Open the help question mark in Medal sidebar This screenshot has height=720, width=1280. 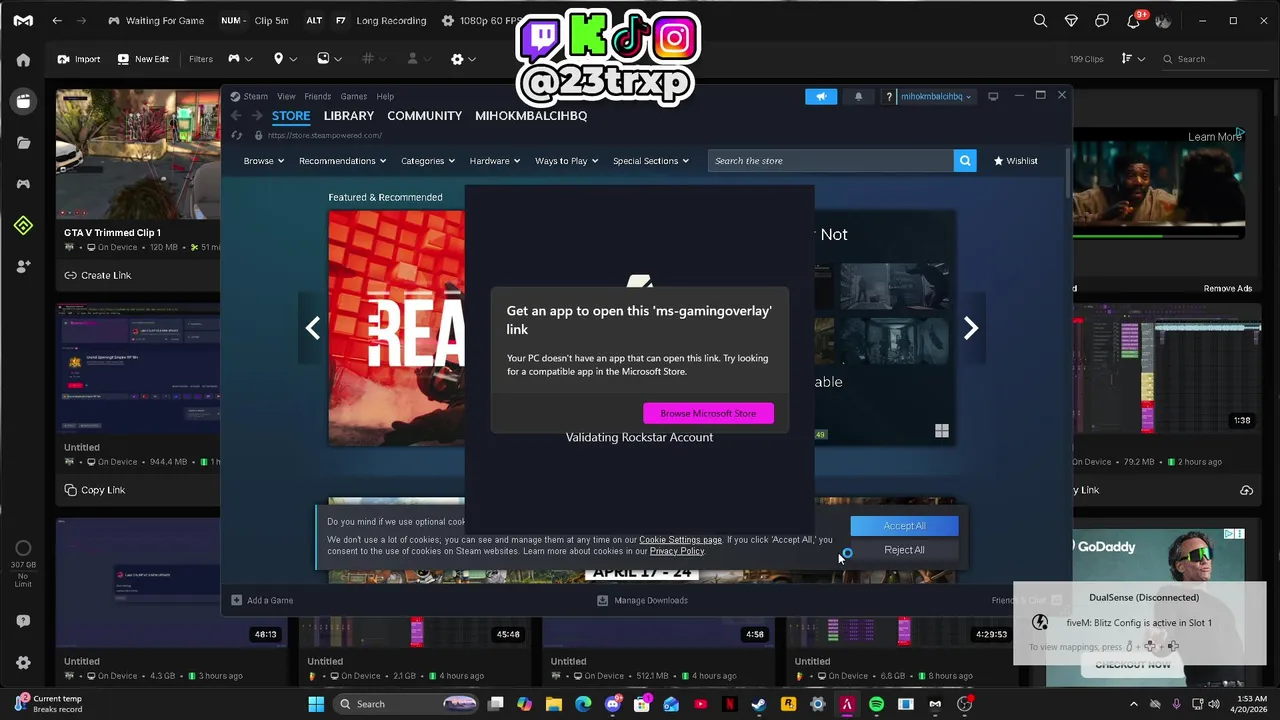pos(23,621)
